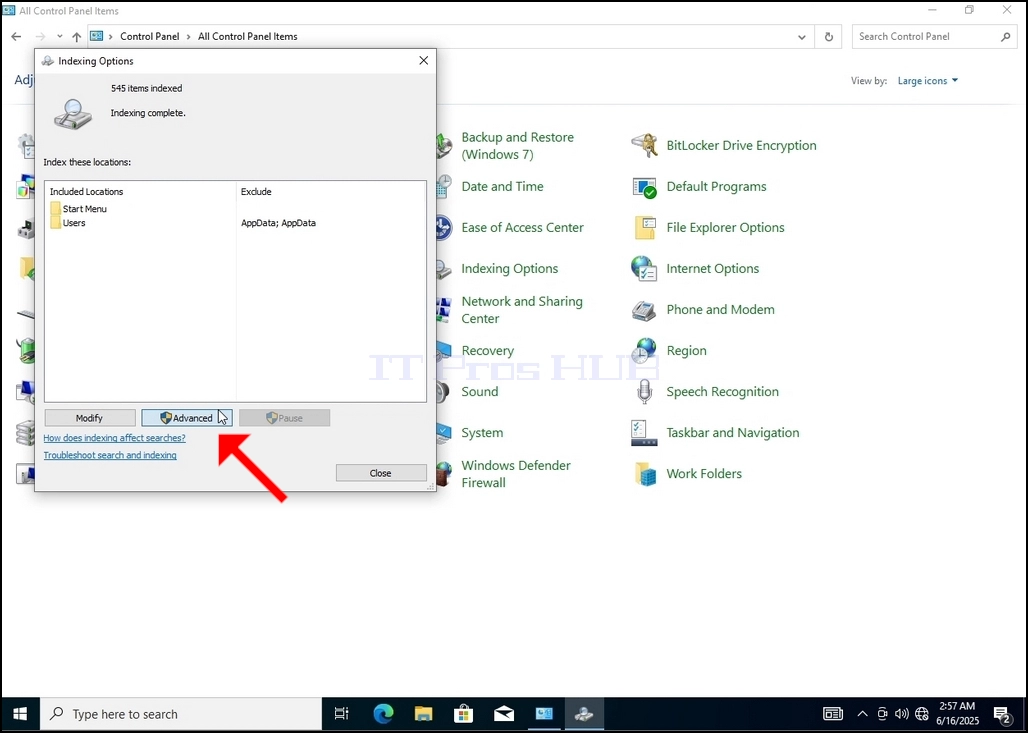Viewport: 1028px width, 733px height.
Task: Open Date and Time item
Action: pos(502,186)
